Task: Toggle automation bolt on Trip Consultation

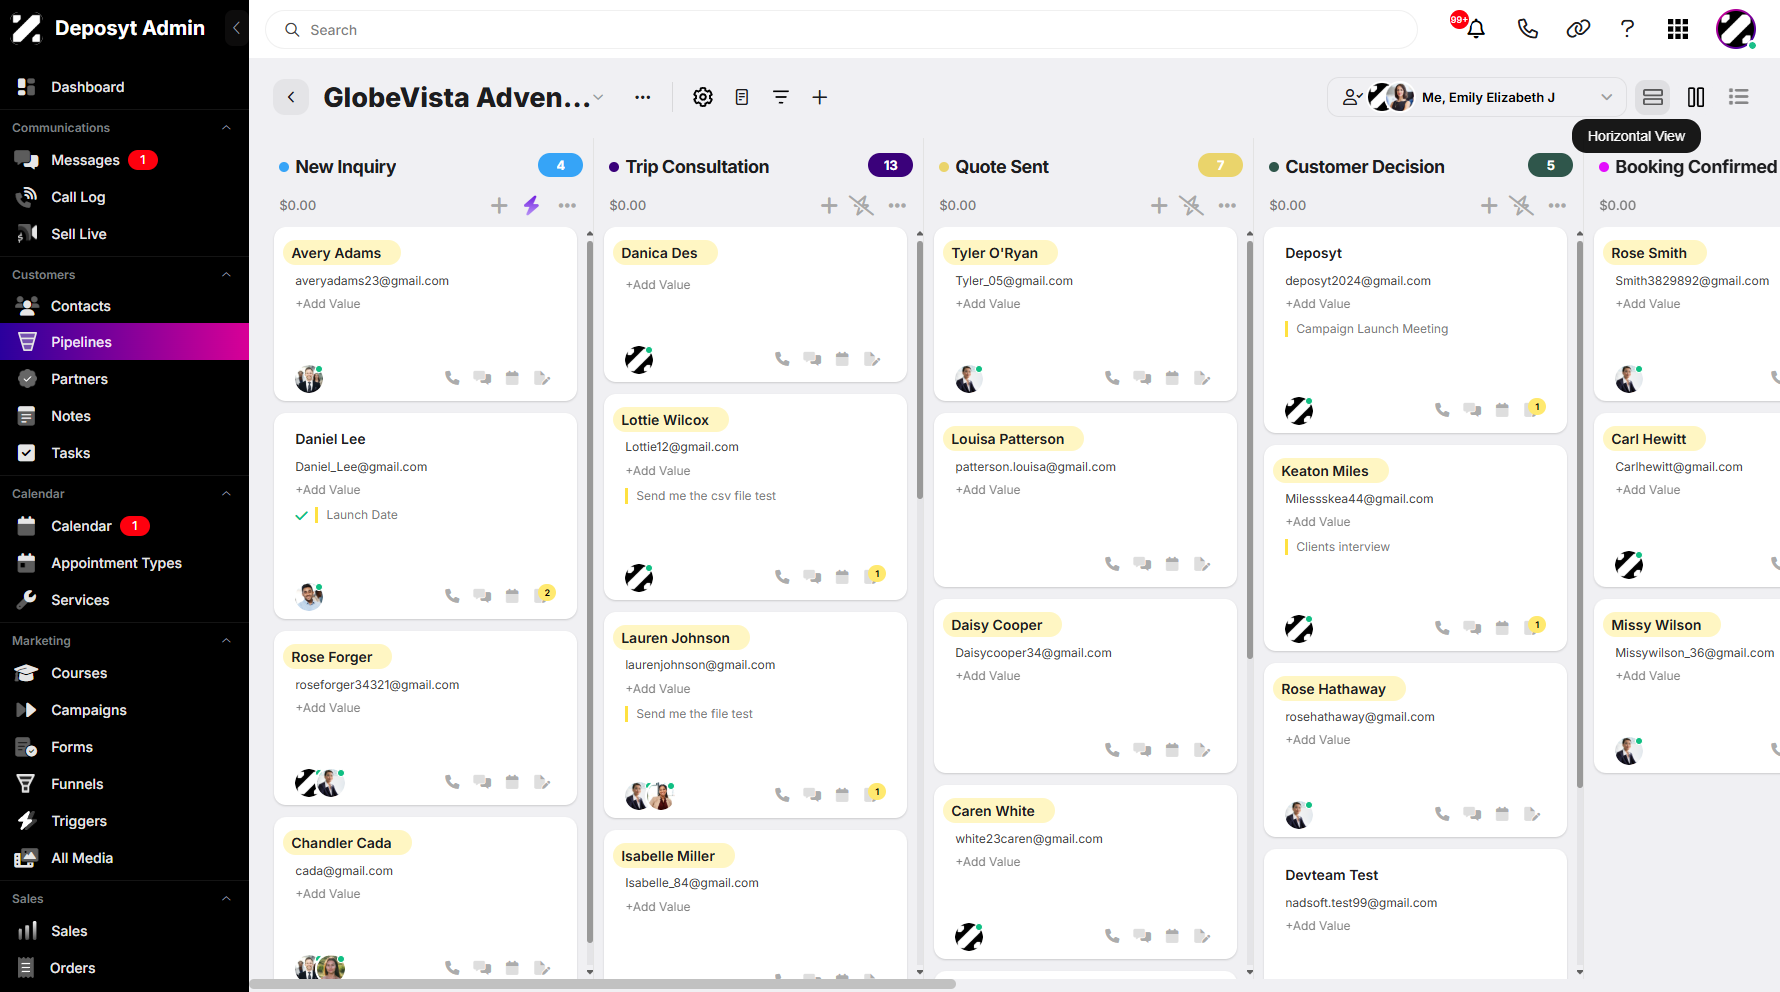Action: click(x=861, y=205)
